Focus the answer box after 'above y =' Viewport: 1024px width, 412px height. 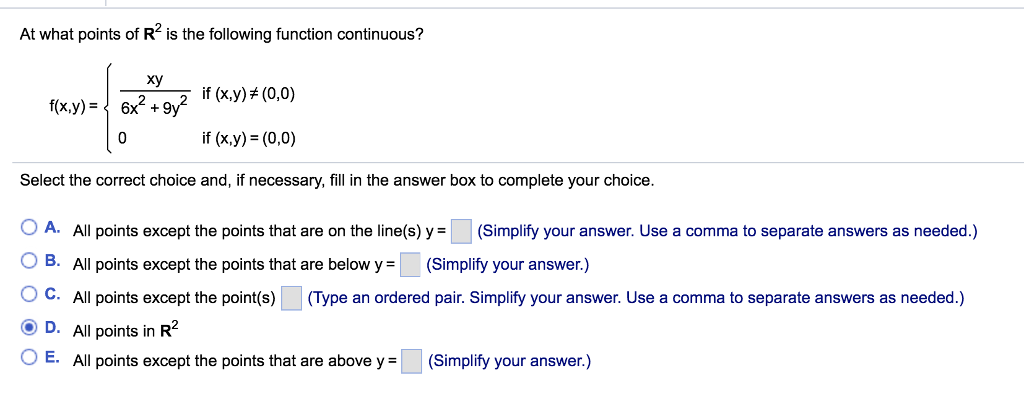[x=411, y=360]
